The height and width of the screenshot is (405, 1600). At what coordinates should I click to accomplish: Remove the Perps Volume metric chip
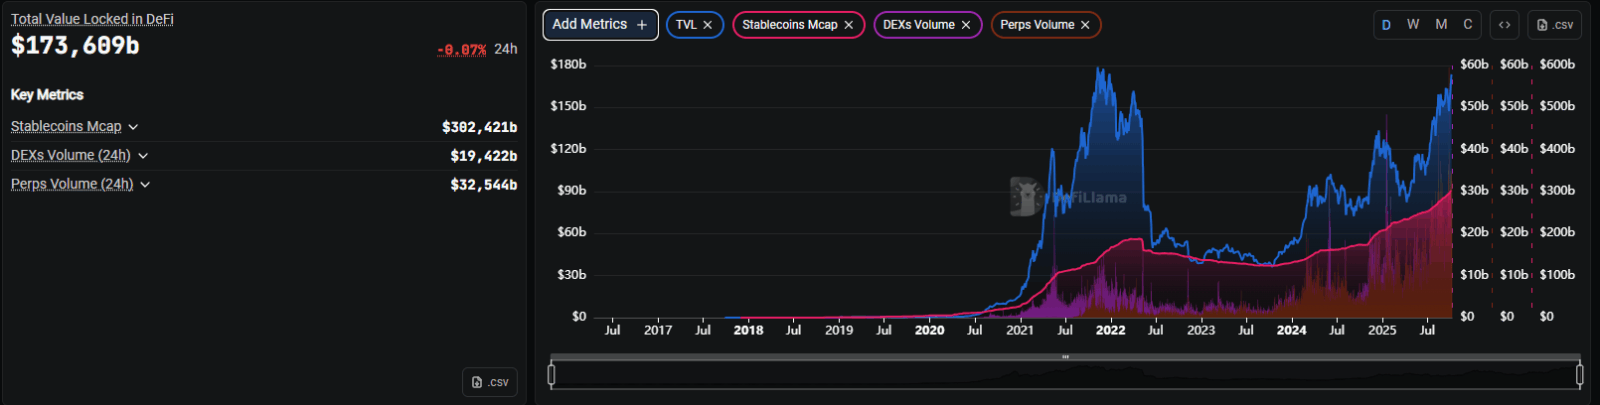click(1085, 25)
